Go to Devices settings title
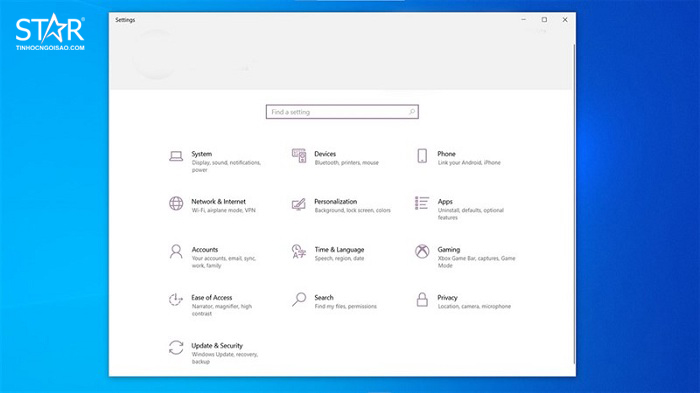 point(325,154)
